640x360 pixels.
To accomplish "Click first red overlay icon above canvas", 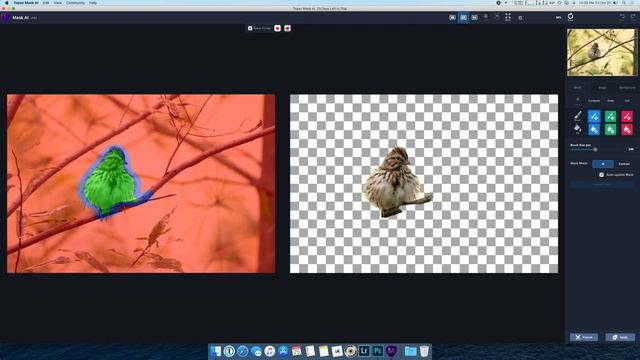I will coord(278,28).
